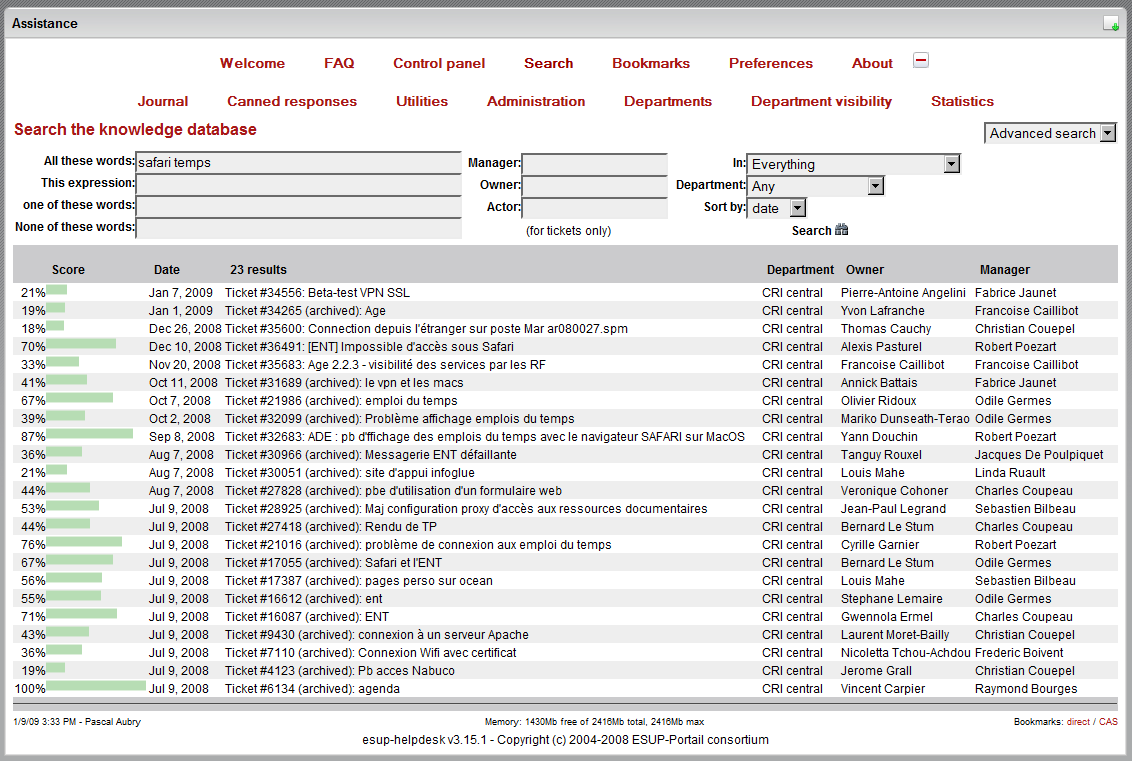Focus the Manager text field
The width and height of the screenshot is (1132, 761).
pos(594,164)
